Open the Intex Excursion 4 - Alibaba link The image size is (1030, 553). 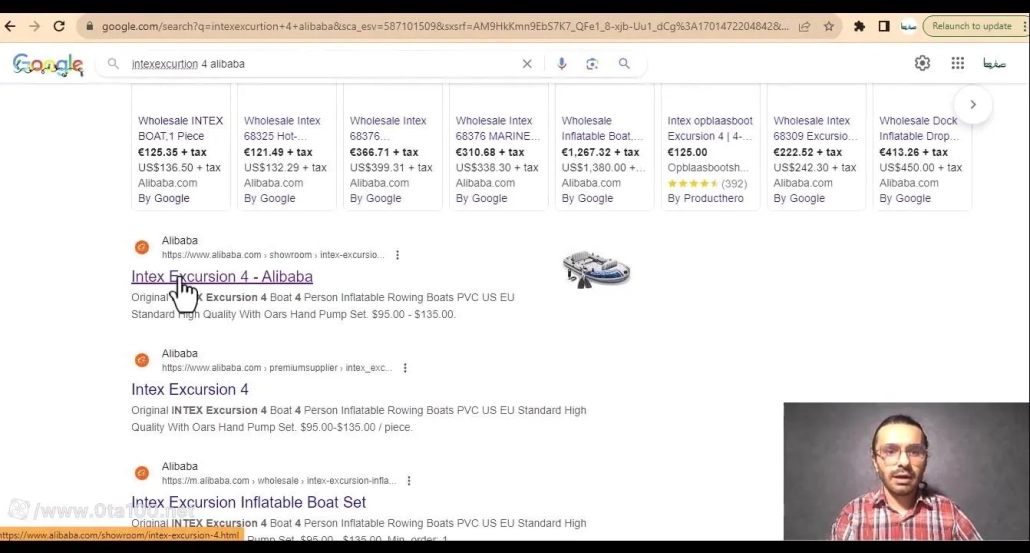(x=222, y=277)
